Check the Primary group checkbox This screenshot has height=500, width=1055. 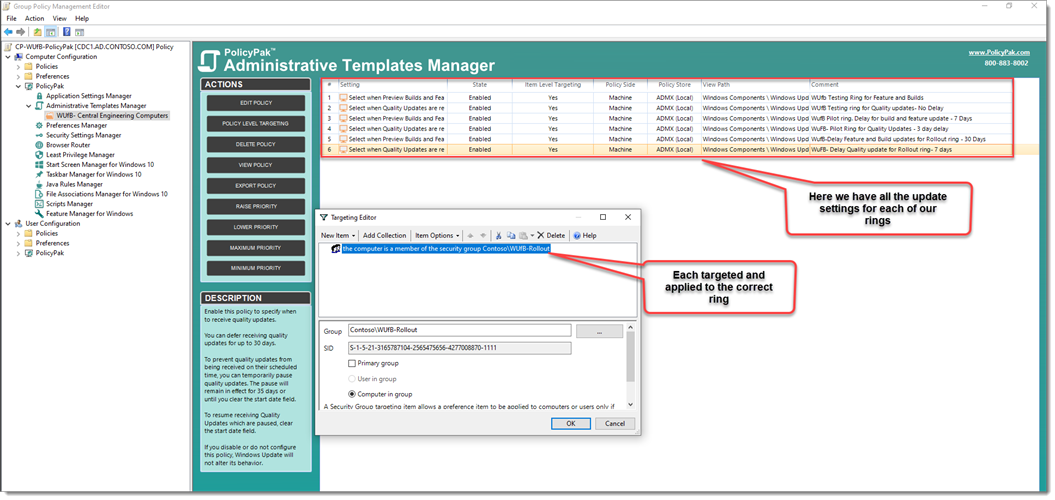[x=352, y=363]
